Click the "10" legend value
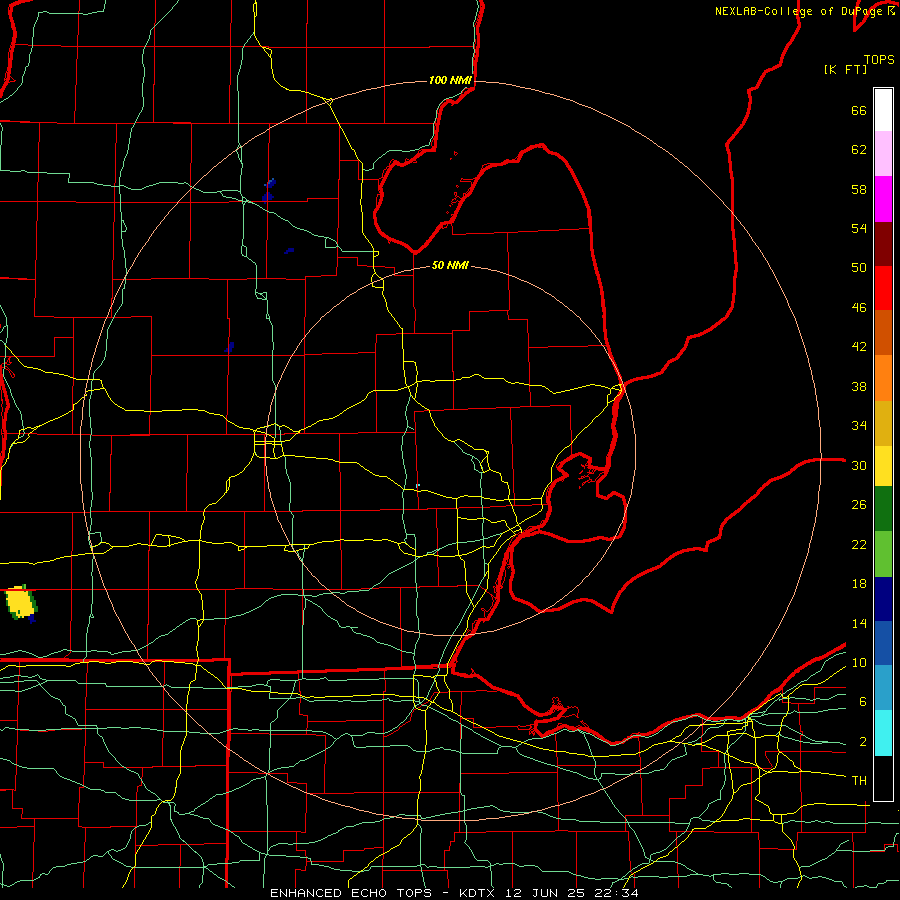This screenshot has width=900, height=900. point(859,662)
